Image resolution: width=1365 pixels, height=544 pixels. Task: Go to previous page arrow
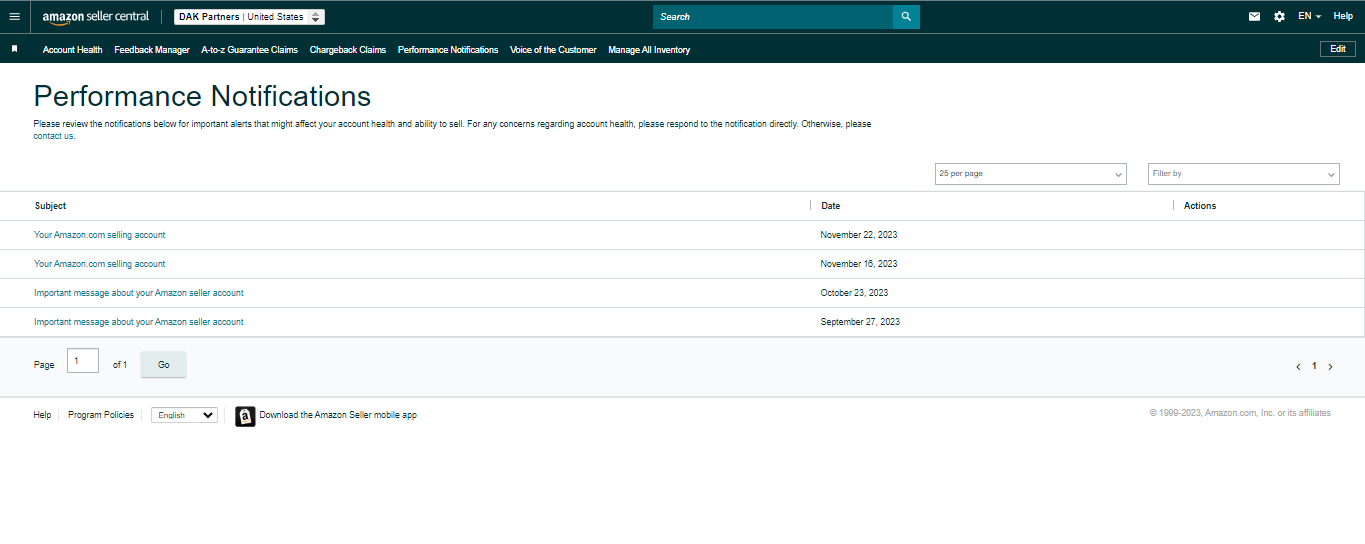[1298, 367]
